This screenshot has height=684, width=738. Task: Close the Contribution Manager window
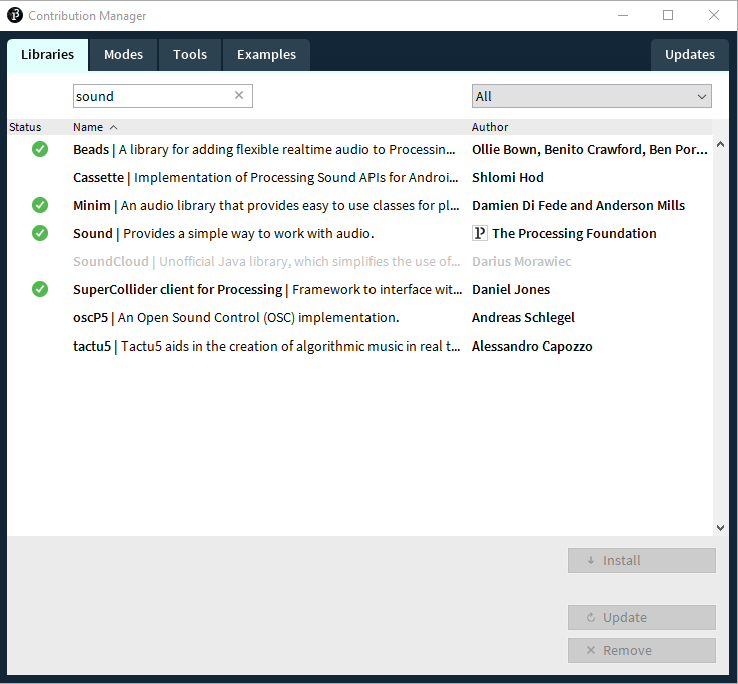point(714,15)
